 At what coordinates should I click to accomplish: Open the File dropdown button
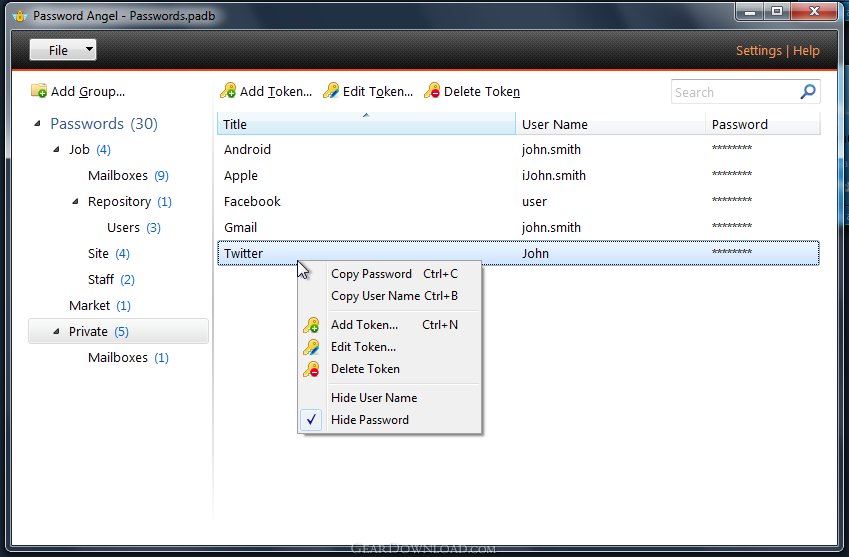(63, 50)
